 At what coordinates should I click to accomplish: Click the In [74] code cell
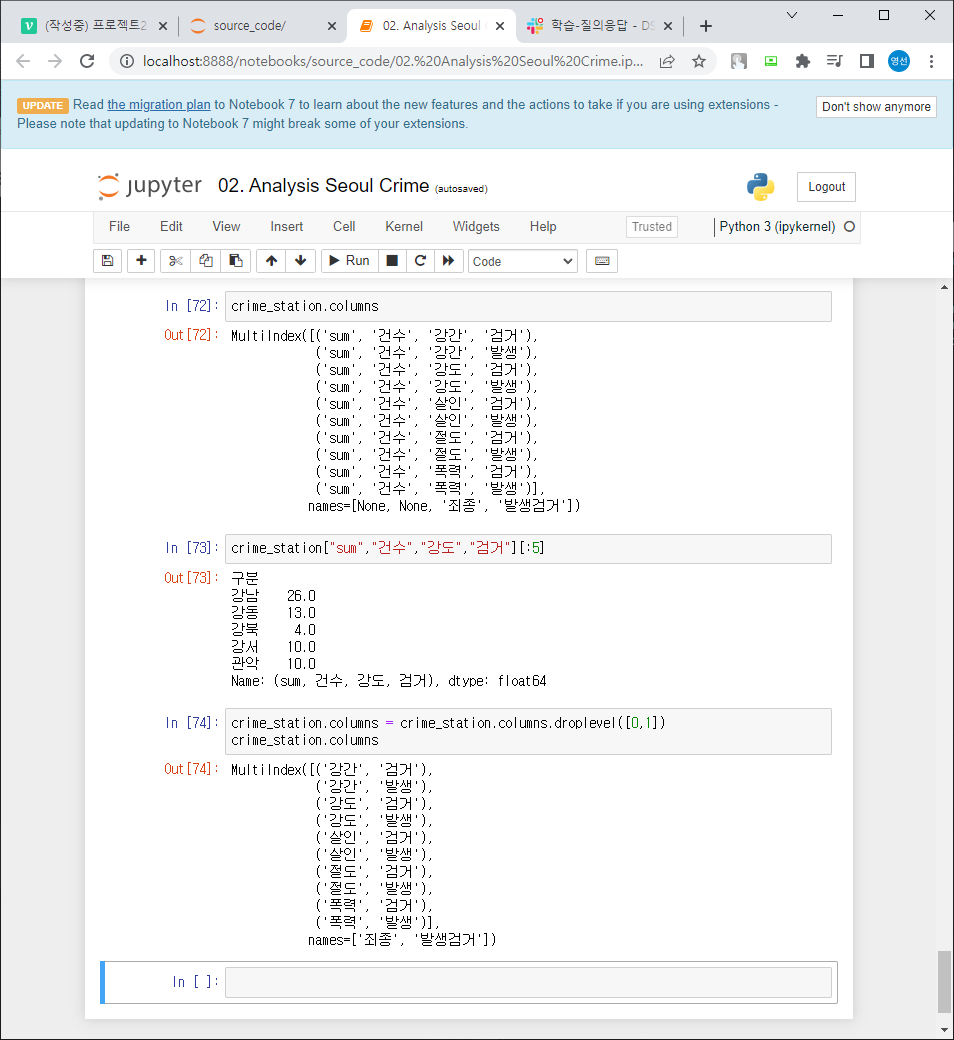point(528,732)
